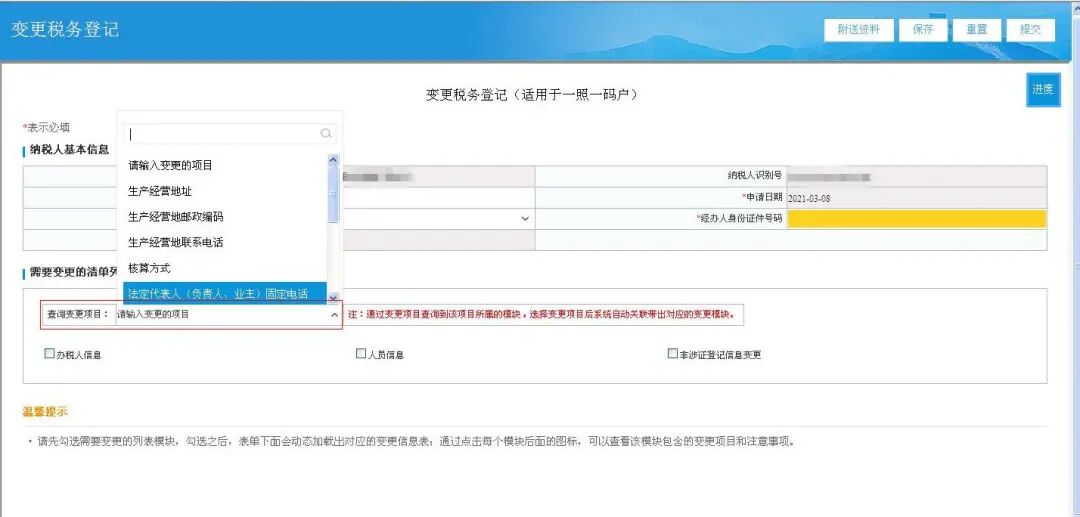Click the 纳税人识别号 label
The image size is (1080, 517).
click(x=755, y=176)
